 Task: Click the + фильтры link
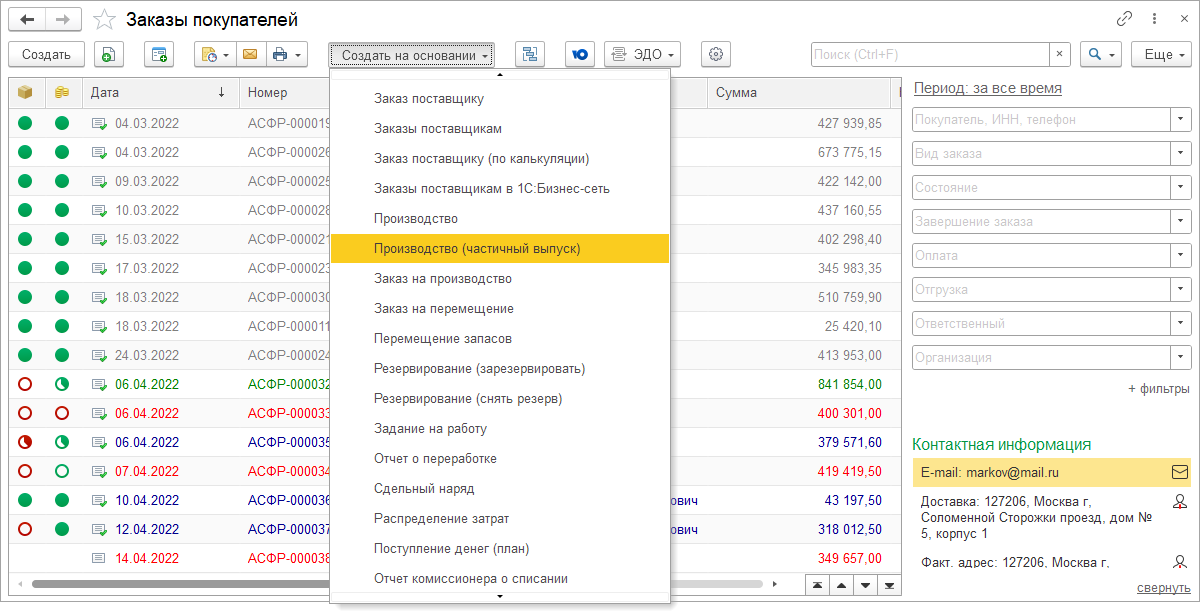point(1158,389)
